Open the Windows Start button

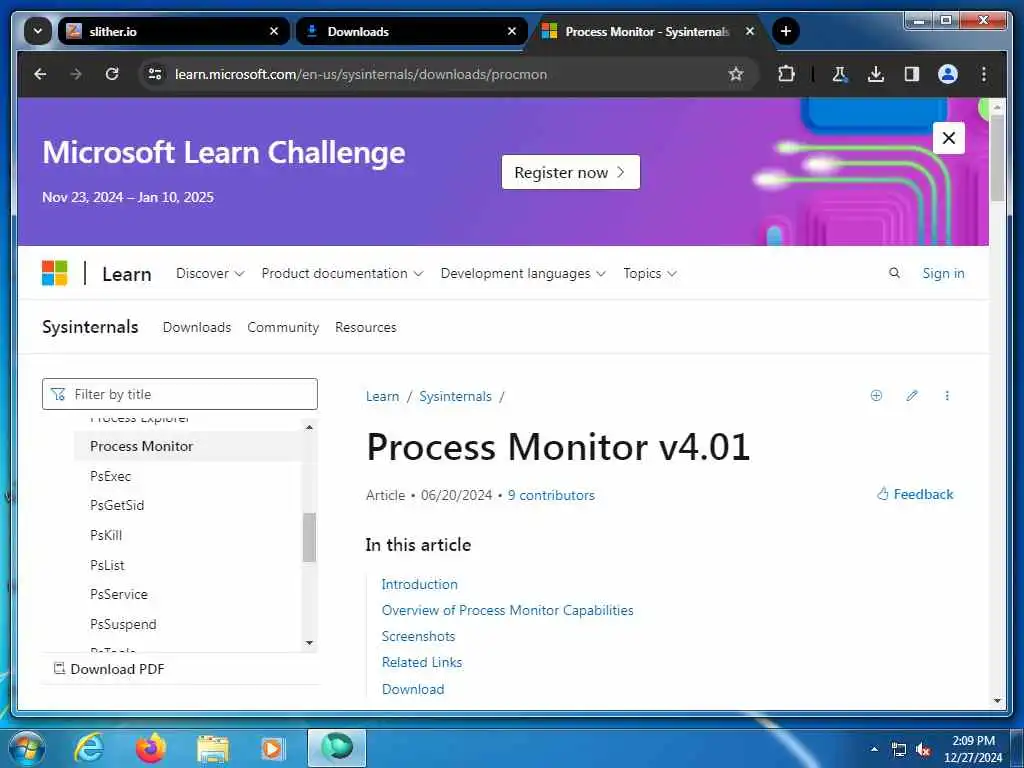27,748
